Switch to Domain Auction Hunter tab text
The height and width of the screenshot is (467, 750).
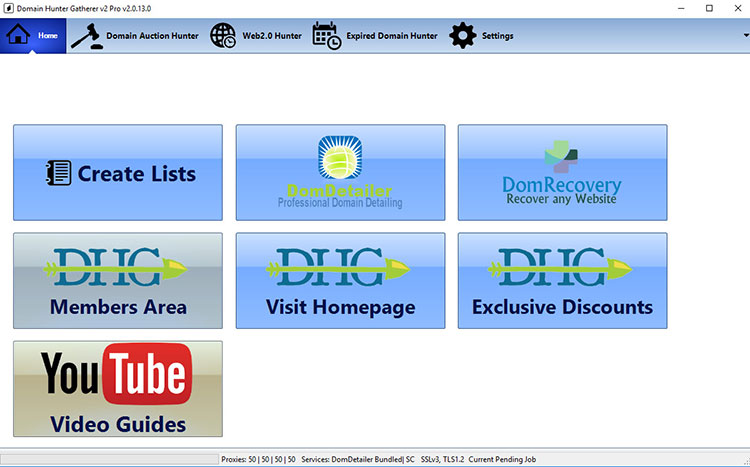[x=152, y=36]
